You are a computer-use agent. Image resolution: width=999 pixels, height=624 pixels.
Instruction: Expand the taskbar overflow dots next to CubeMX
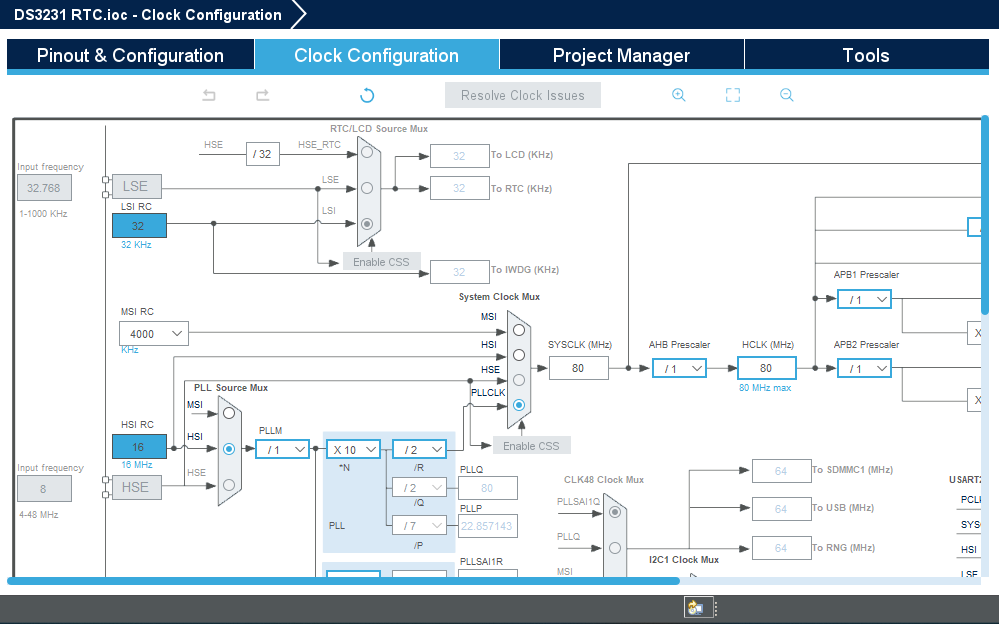(x=716, y=607)
